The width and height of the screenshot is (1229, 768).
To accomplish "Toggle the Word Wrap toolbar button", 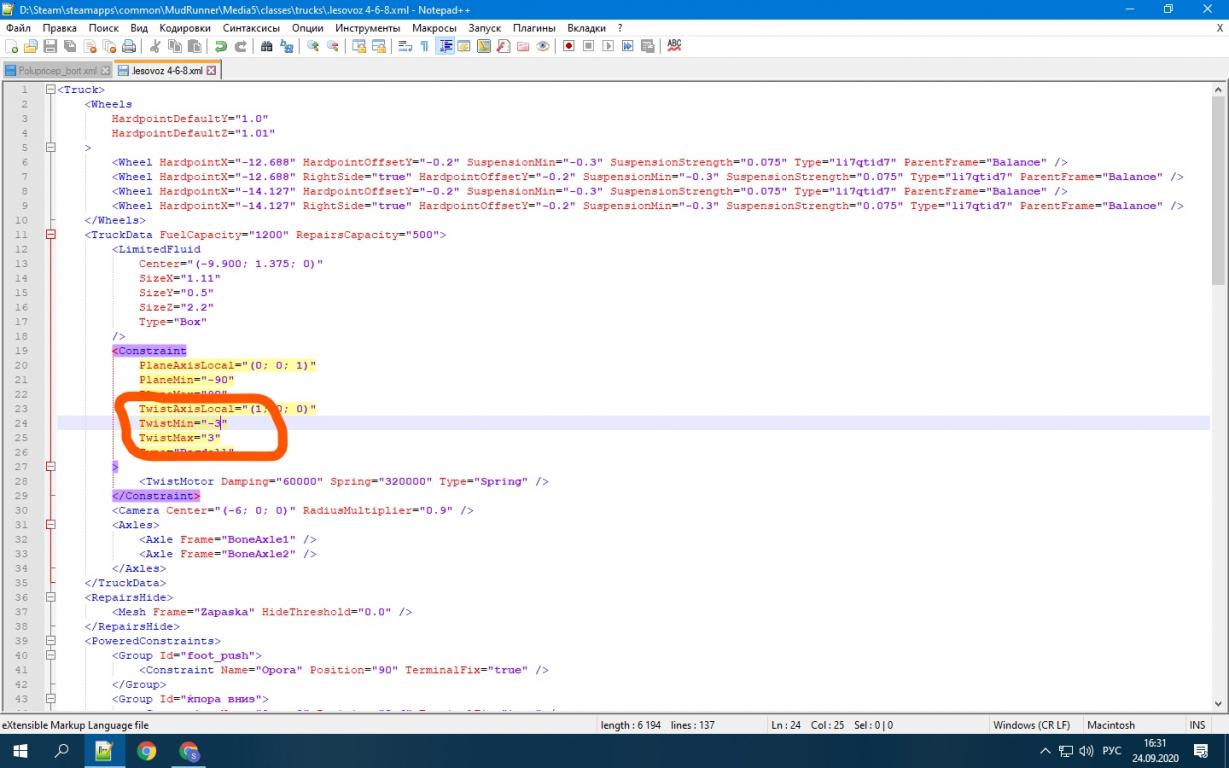I will point(404,47).
